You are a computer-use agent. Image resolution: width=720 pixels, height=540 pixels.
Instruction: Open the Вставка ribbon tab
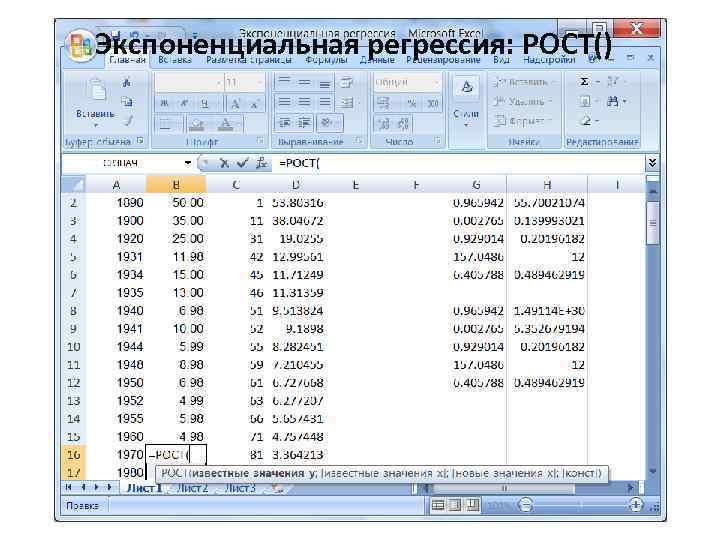(x=175, y=60)
